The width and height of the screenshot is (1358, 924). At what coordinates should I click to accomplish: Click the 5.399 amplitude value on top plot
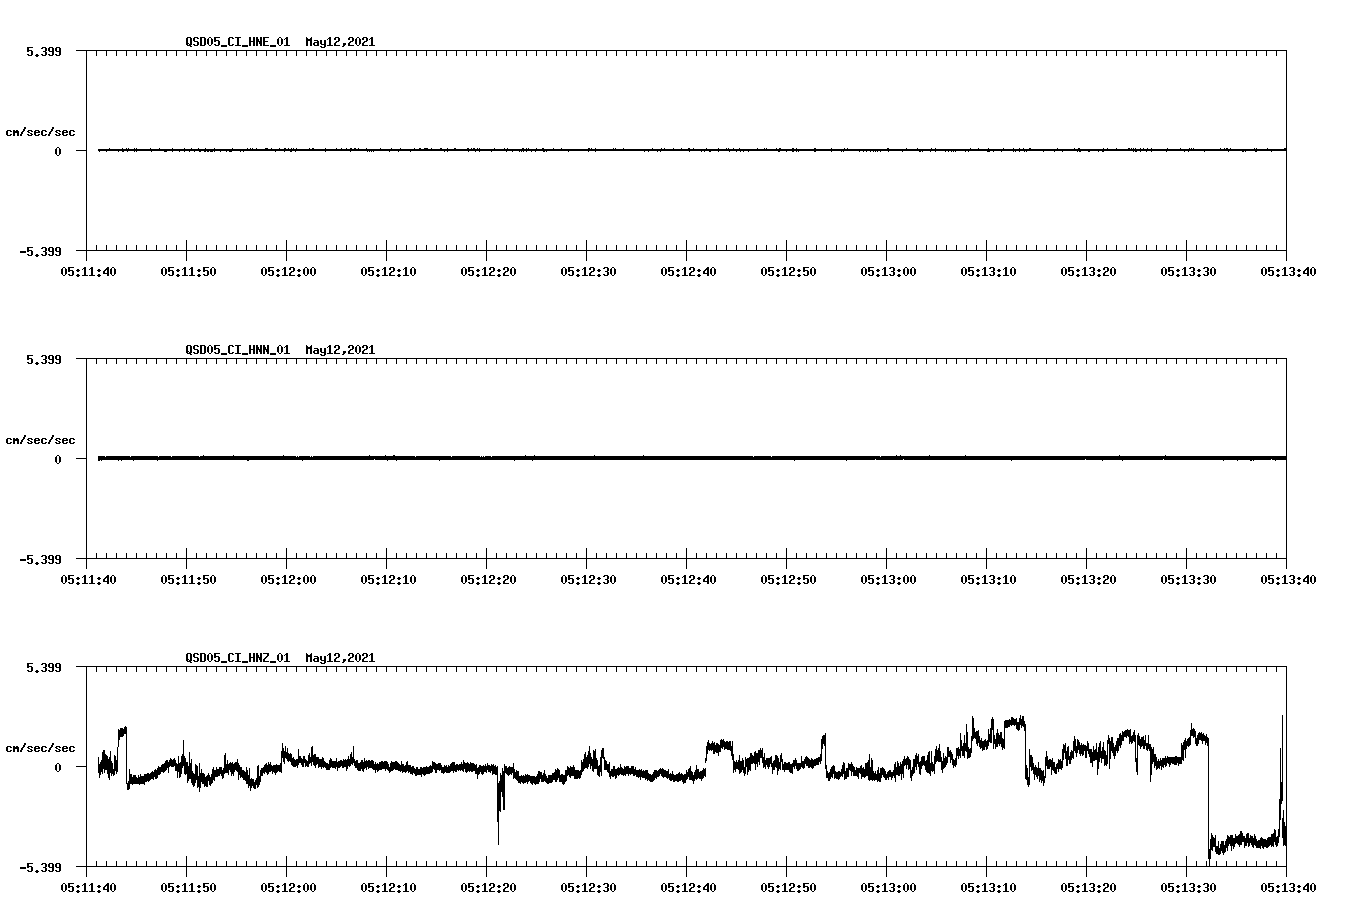click(44, 50)
